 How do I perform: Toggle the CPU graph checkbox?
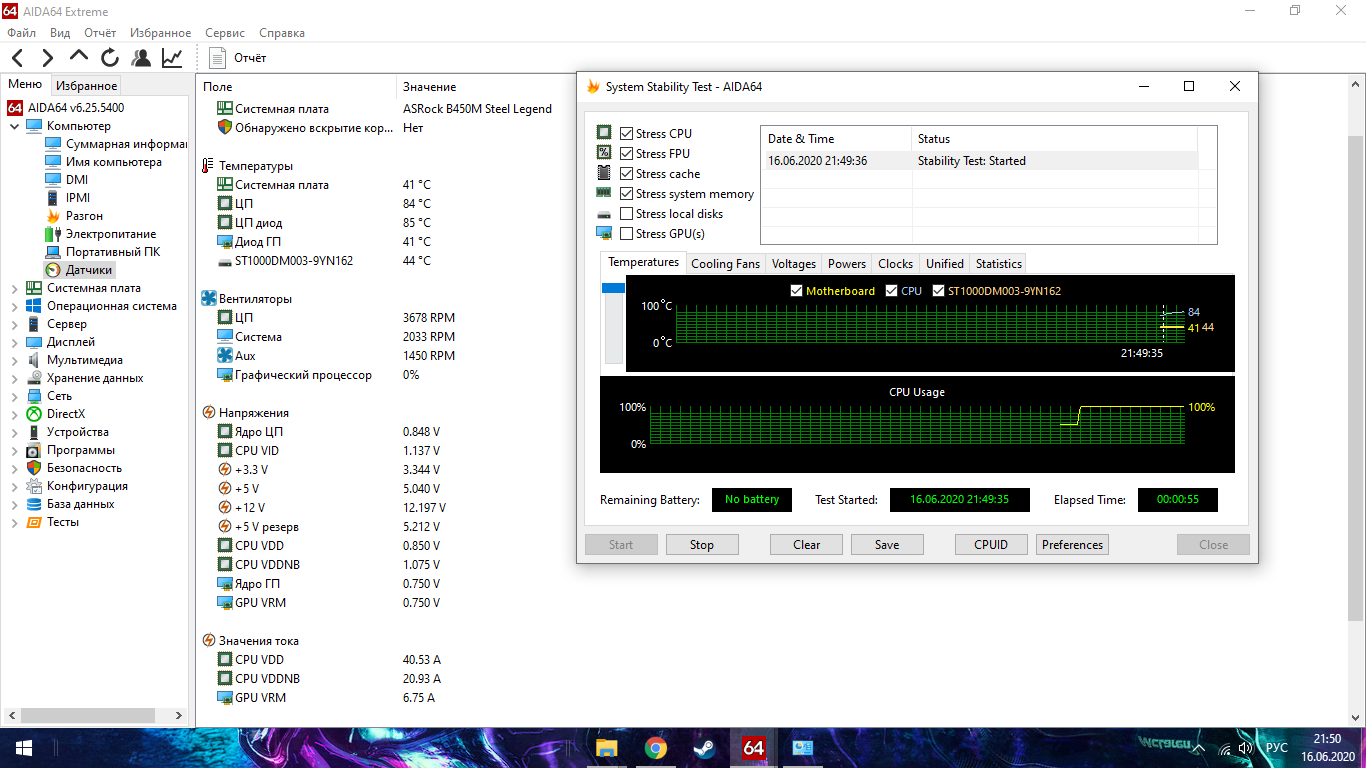pyautogui.click(x=891, y=291)
